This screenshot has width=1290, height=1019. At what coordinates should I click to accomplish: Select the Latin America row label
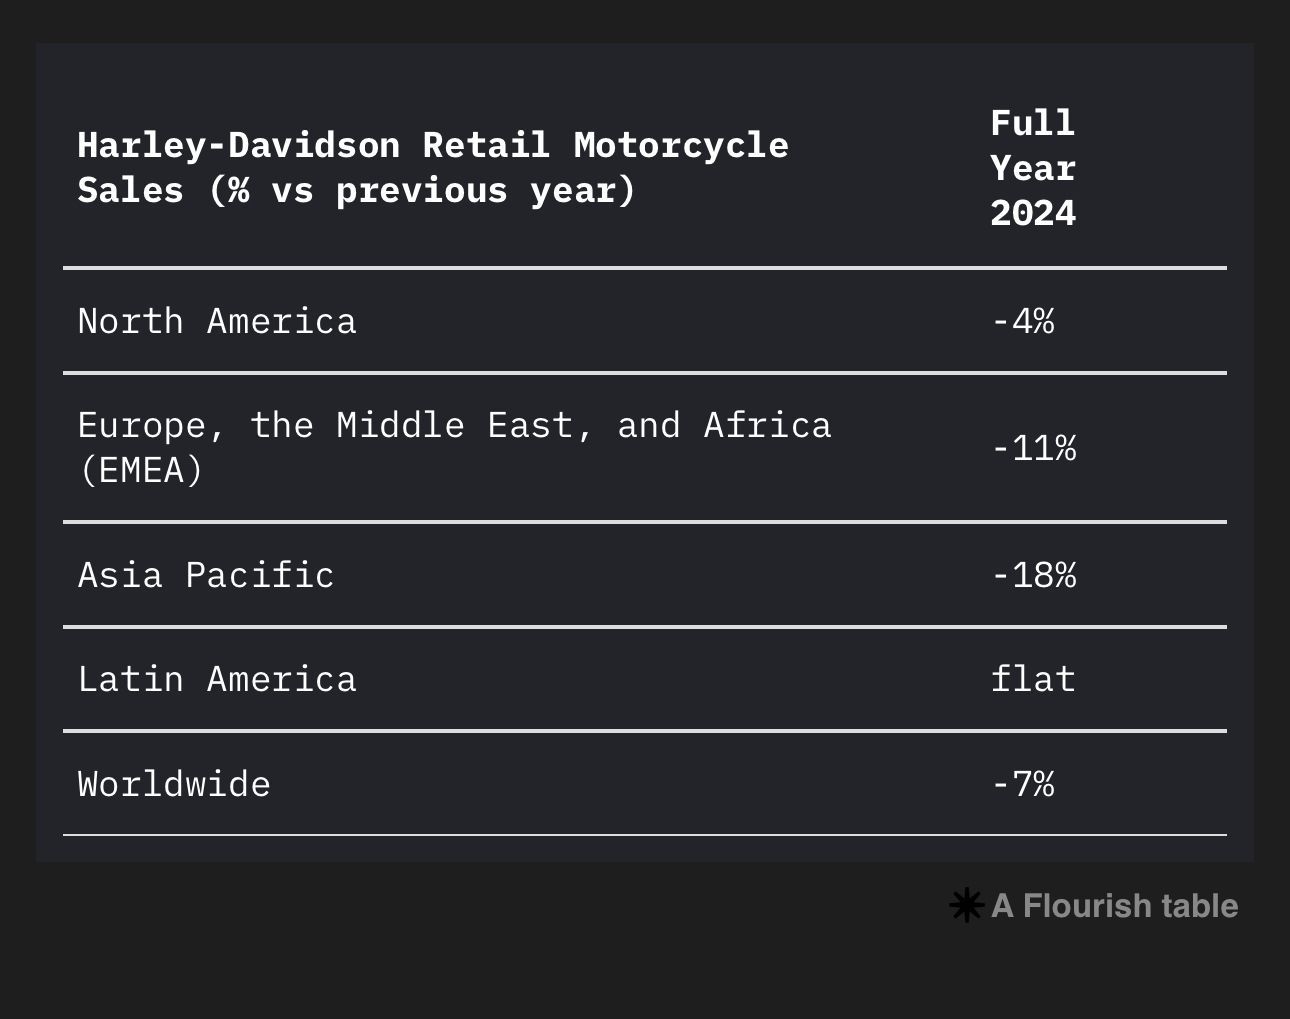pyautogui.click(x=217, y=680)
